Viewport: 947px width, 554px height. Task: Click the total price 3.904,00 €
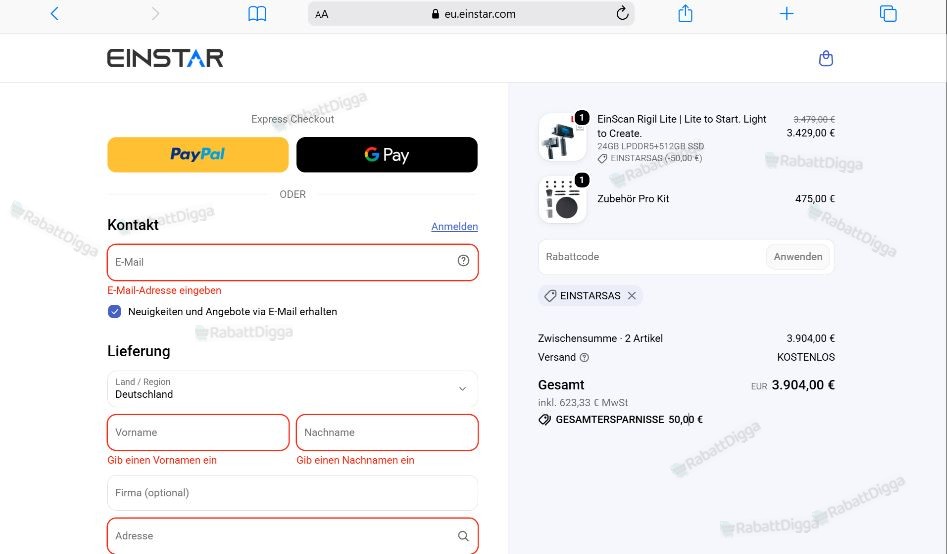(x=803, y=385)
